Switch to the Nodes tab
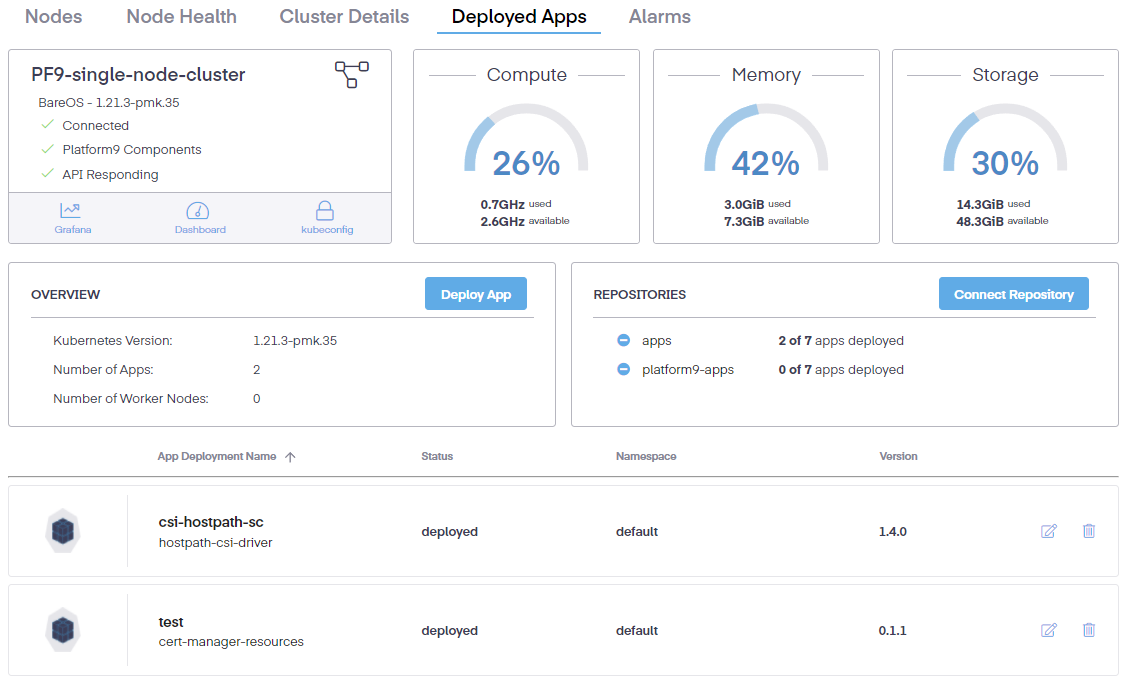The height and width of the screenshot is (687, 1132). pyautogui.click(x=54, y=17)
